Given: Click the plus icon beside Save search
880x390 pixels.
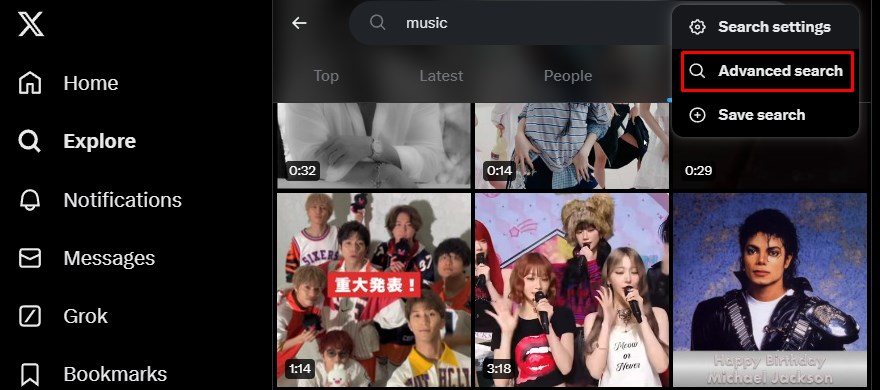Looking at the screenshot, I should tap(697, 115).
